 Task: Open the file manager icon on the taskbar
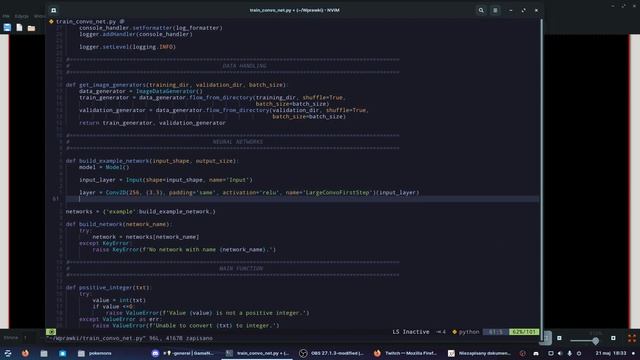[44, 353]
